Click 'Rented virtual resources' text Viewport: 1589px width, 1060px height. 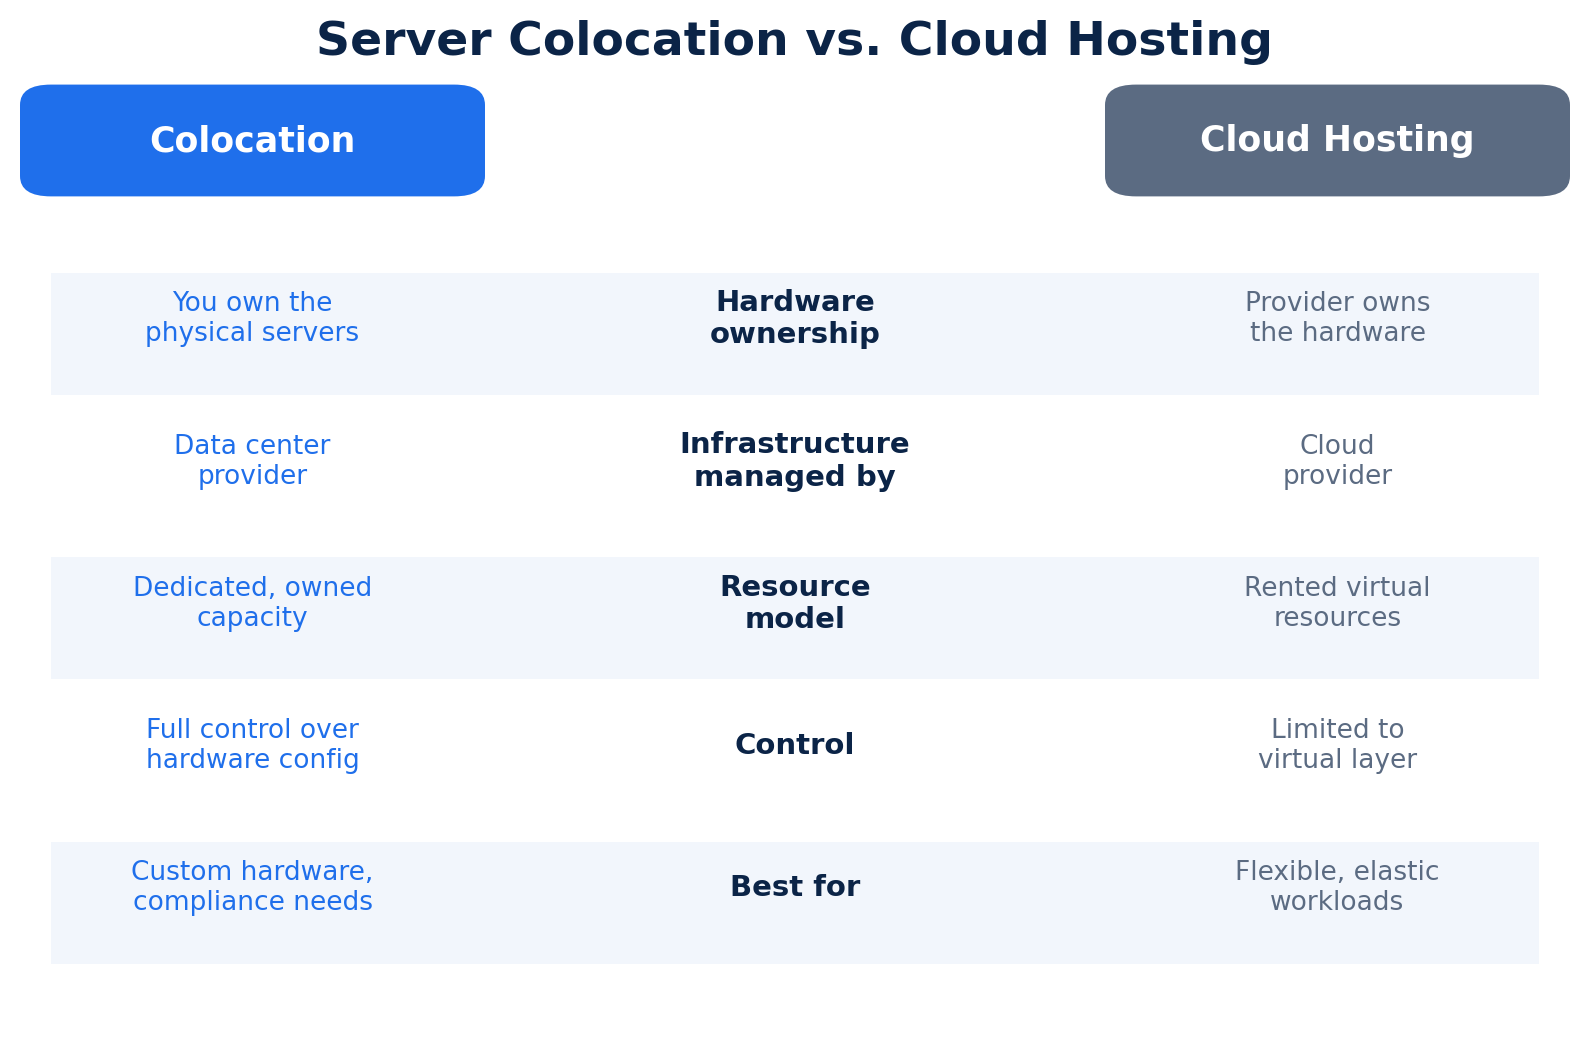(1337, 603)
